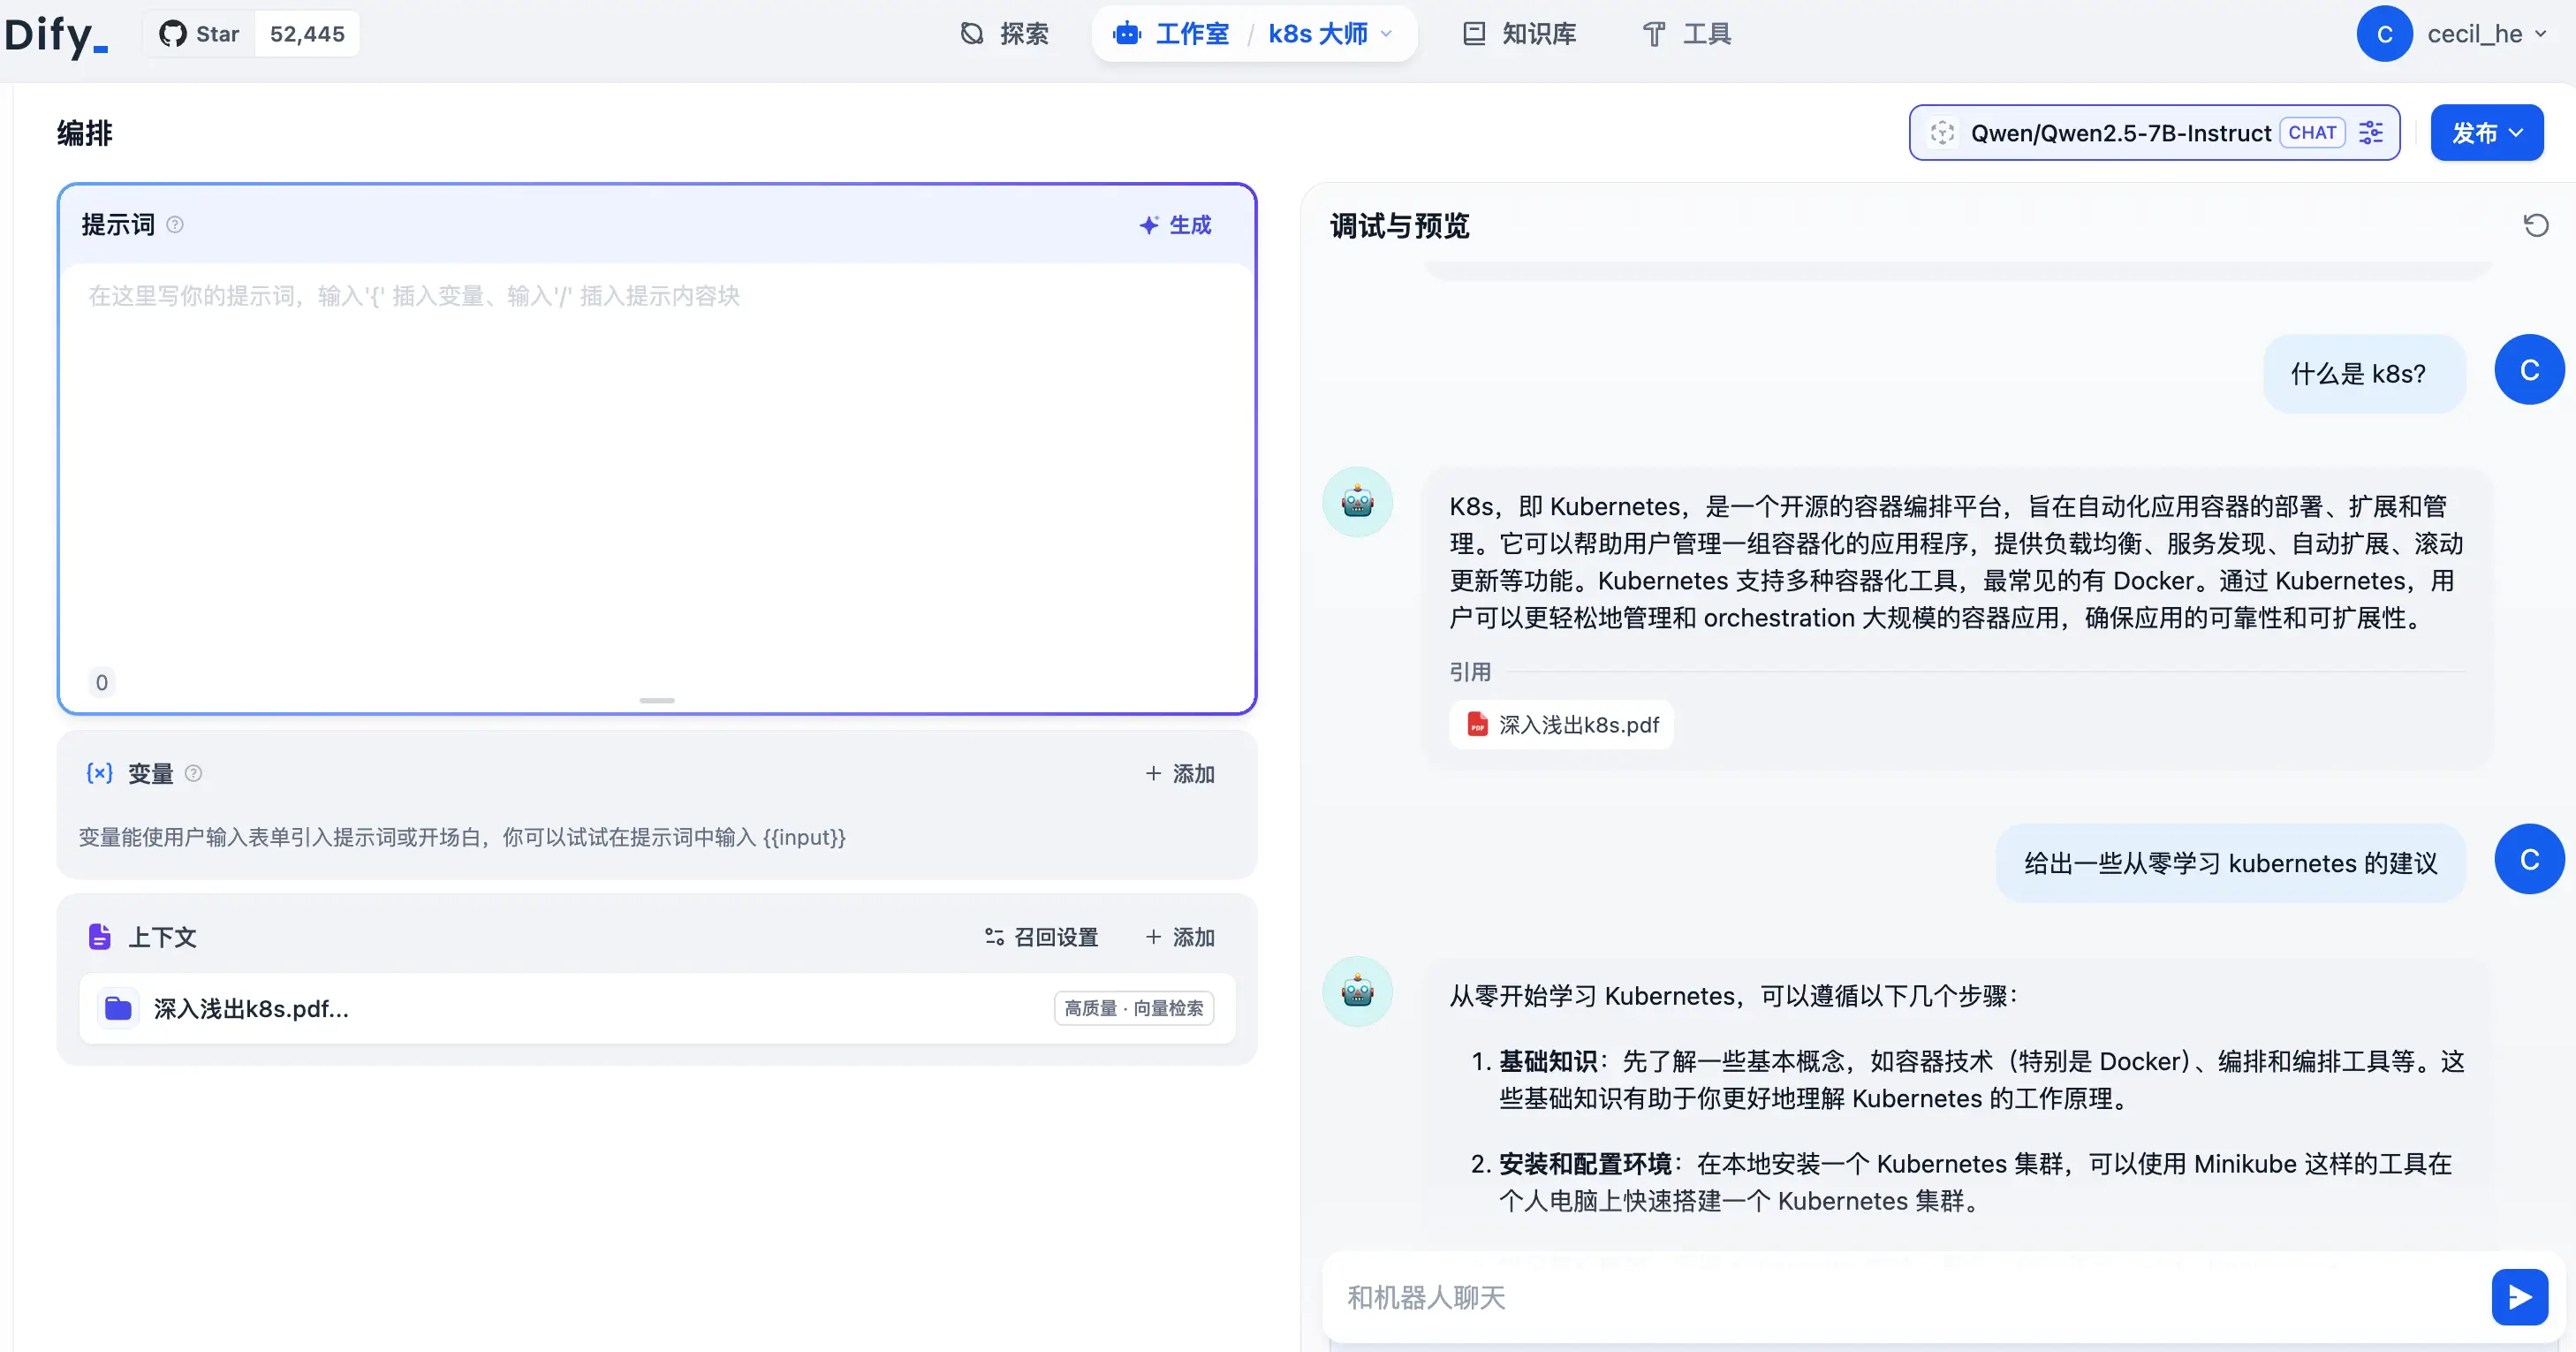Image resolution: width=2576 pixels, height=1352 pixels.
Task: Click the PDF icon in citation
Action: (1476, 724)
